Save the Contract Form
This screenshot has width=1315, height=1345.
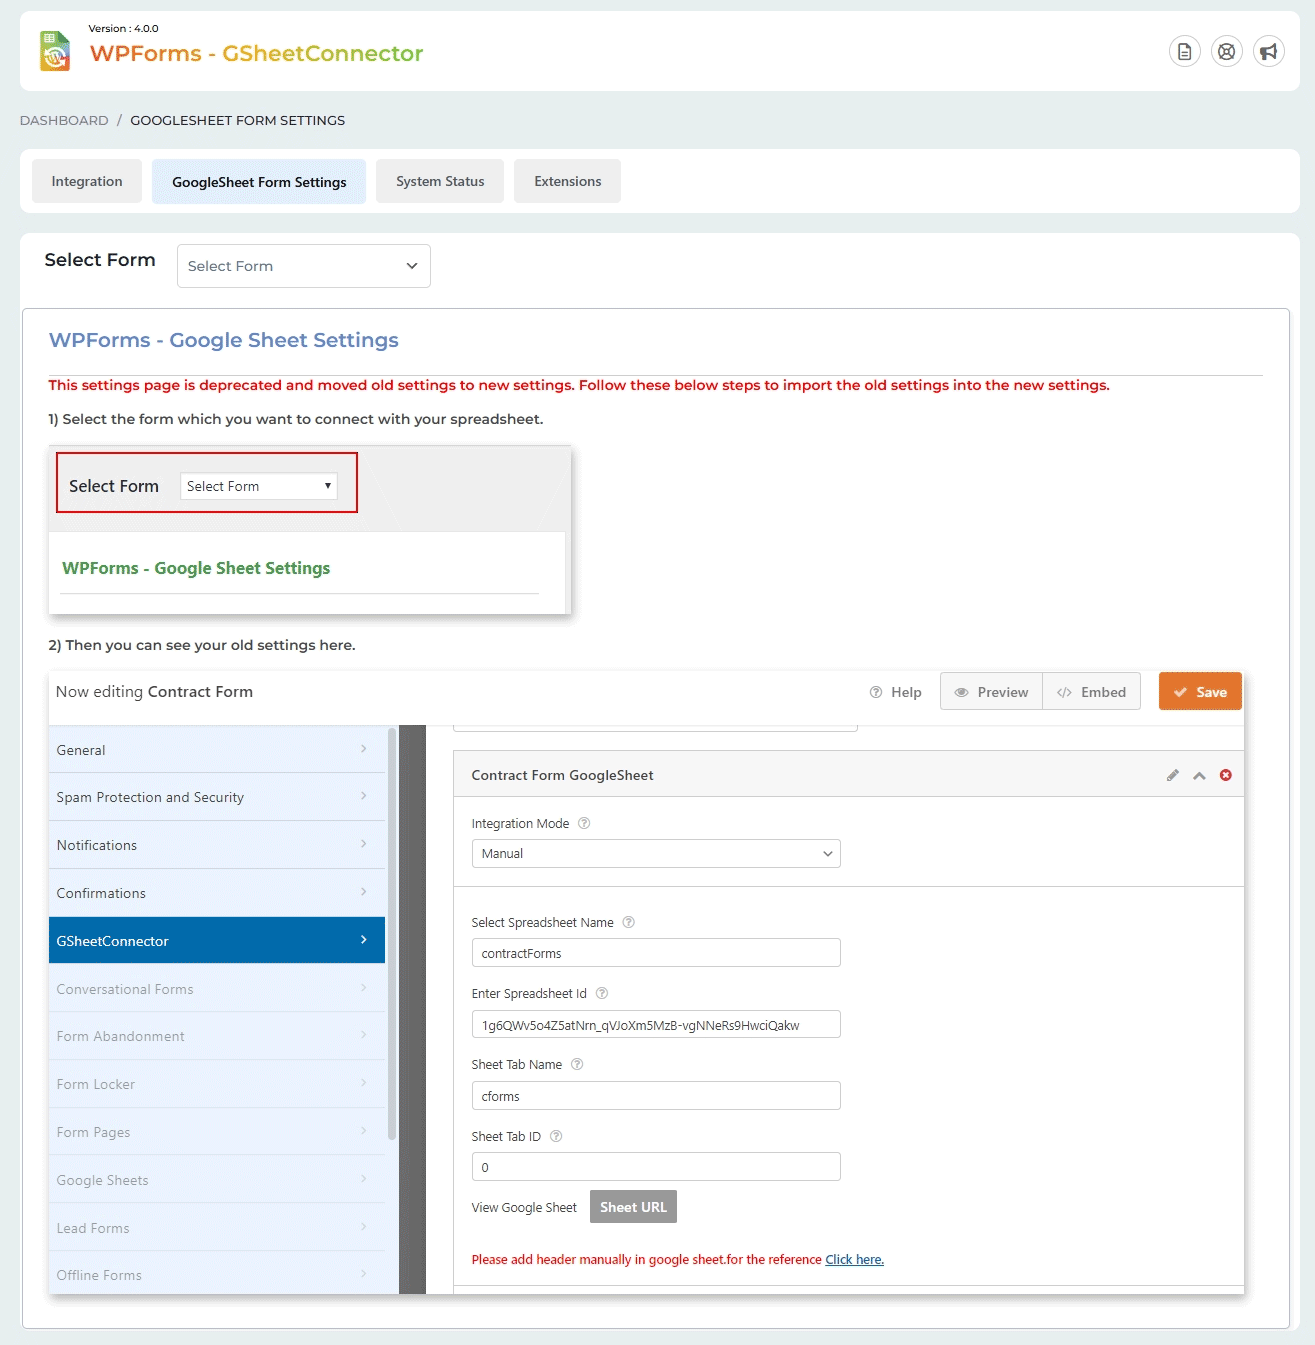tap(1199, 691)
